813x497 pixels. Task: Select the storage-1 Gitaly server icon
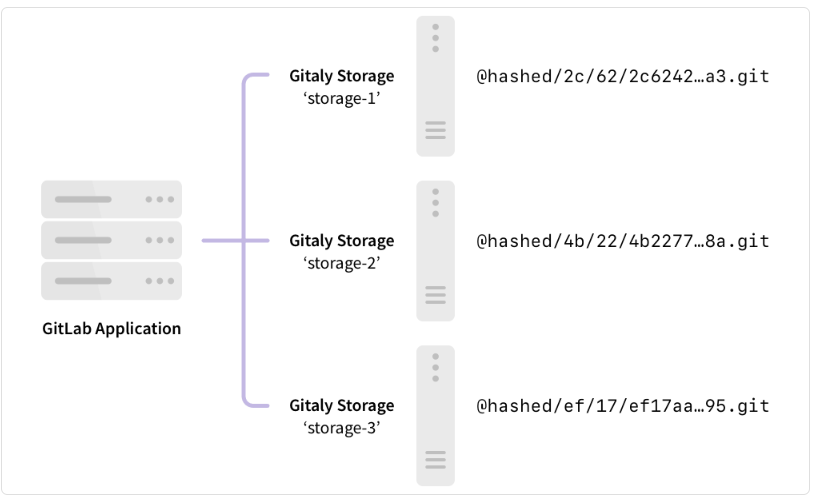(435, 86)
